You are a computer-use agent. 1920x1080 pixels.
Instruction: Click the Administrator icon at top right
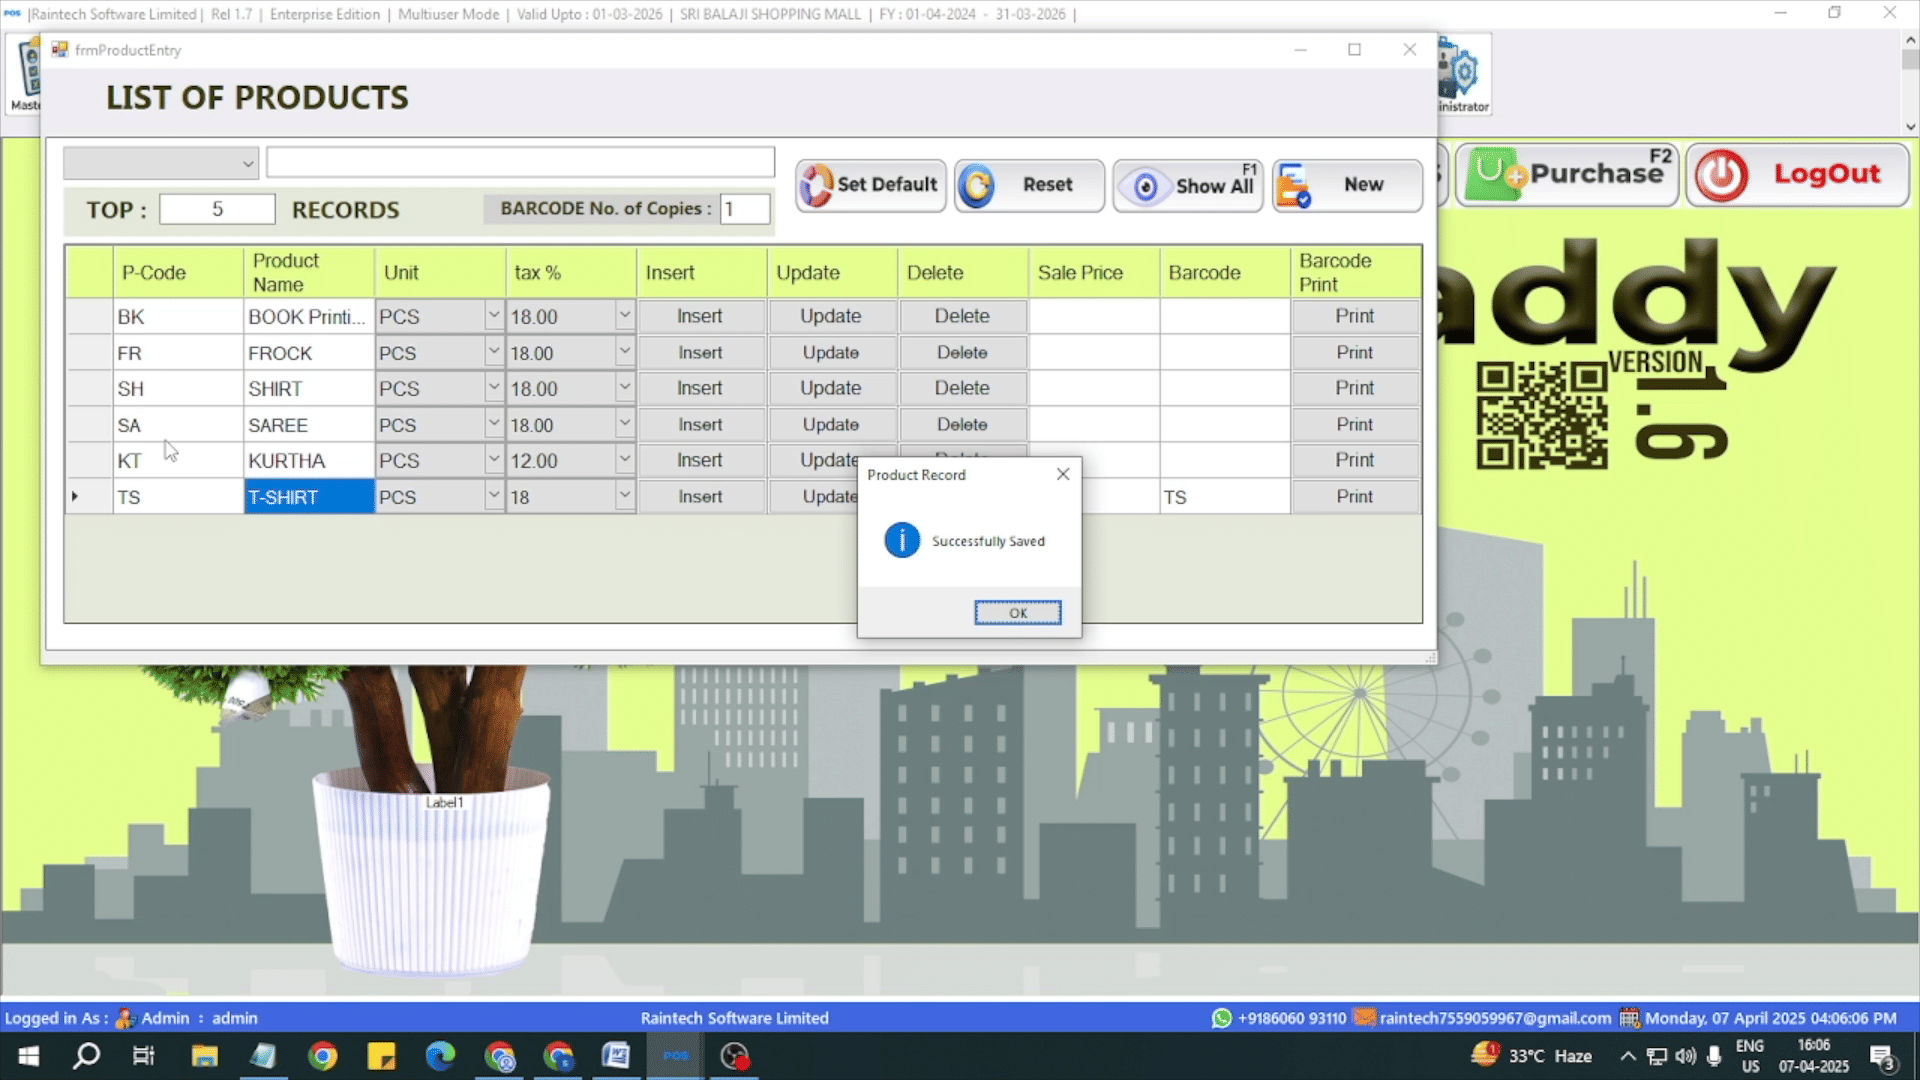coord(1461,72)
